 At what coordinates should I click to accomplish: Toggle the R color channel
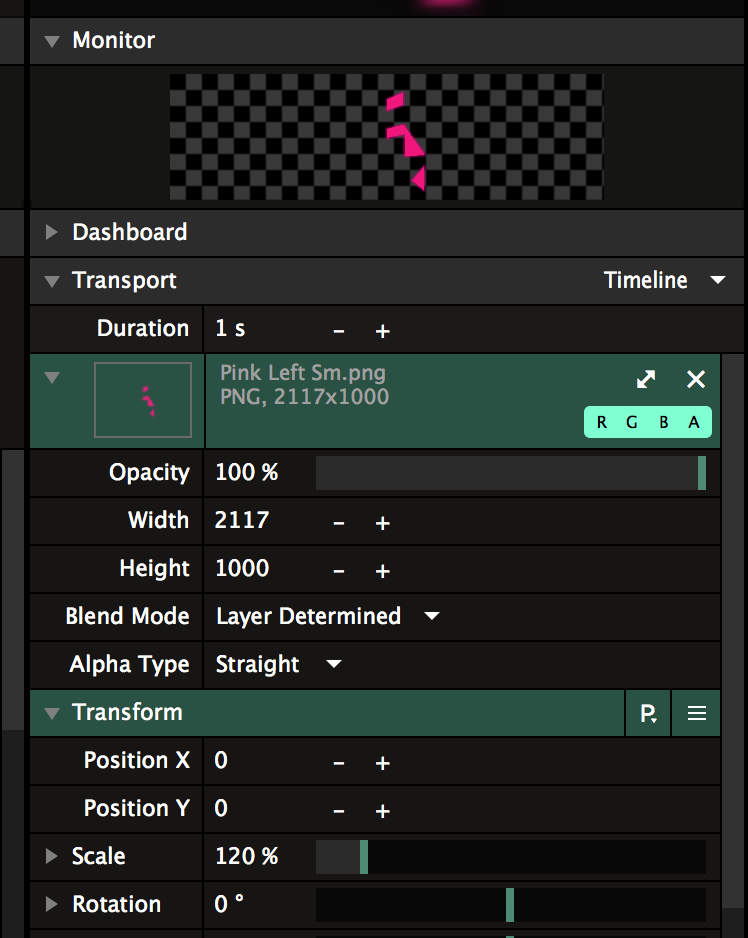(602, 422)
